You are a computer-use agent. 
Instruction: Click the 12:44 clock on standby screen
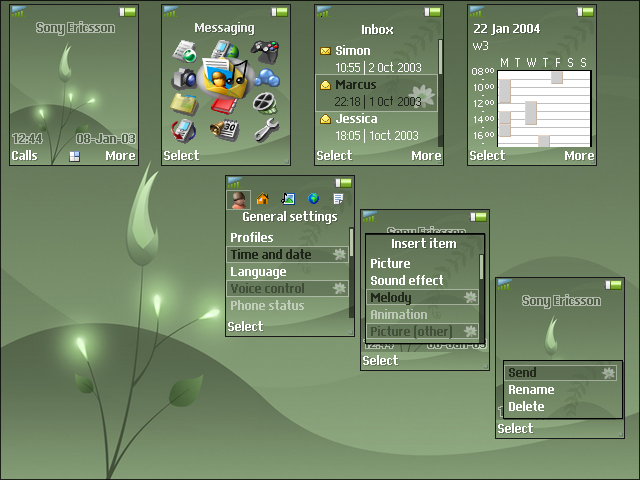(x=27, y=139)
